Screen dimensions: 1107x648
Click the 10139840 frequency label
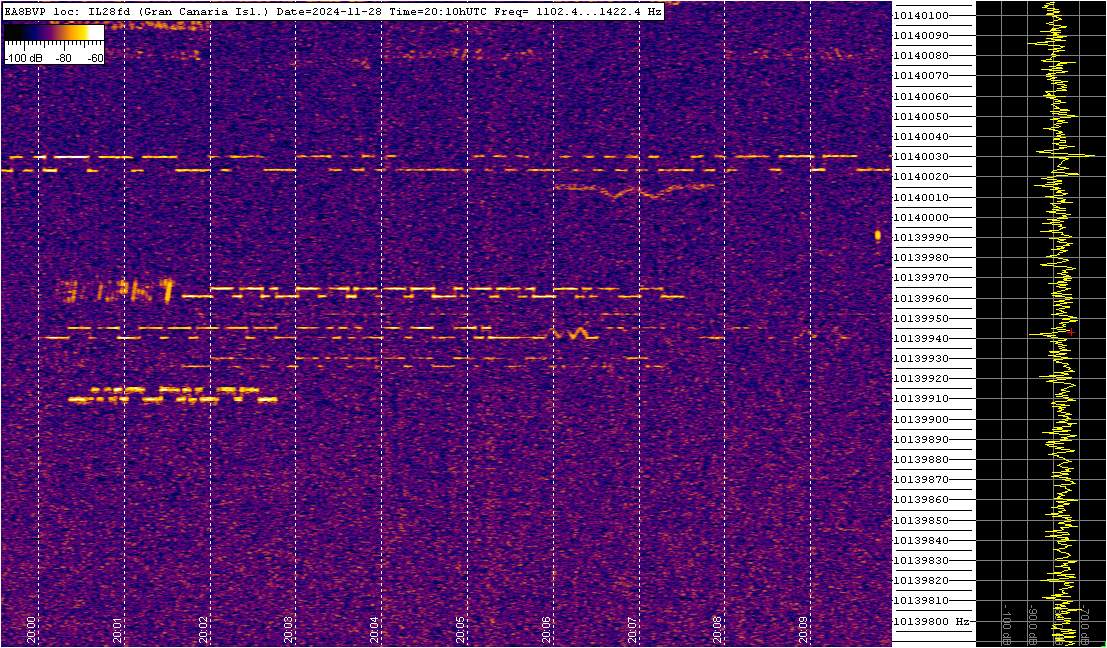(921, 541)
